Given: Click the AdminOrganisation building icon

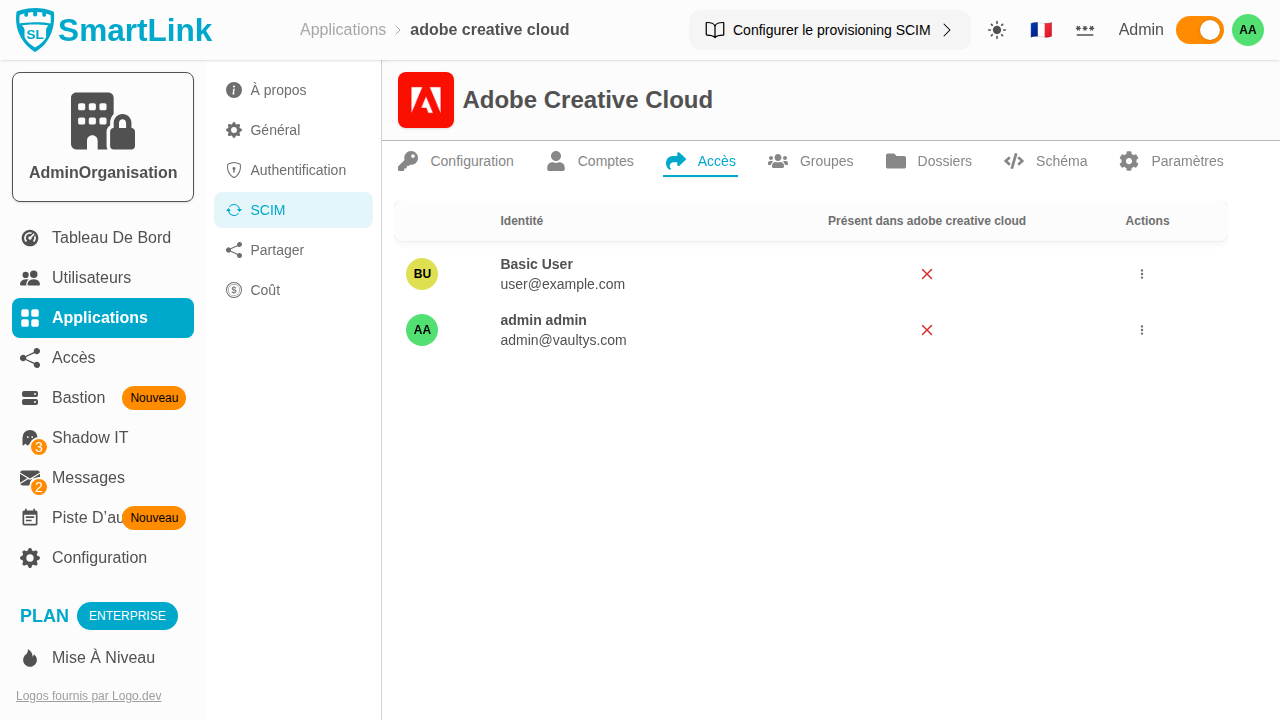Looking at the screenshot, I should (x=103, y=121).
